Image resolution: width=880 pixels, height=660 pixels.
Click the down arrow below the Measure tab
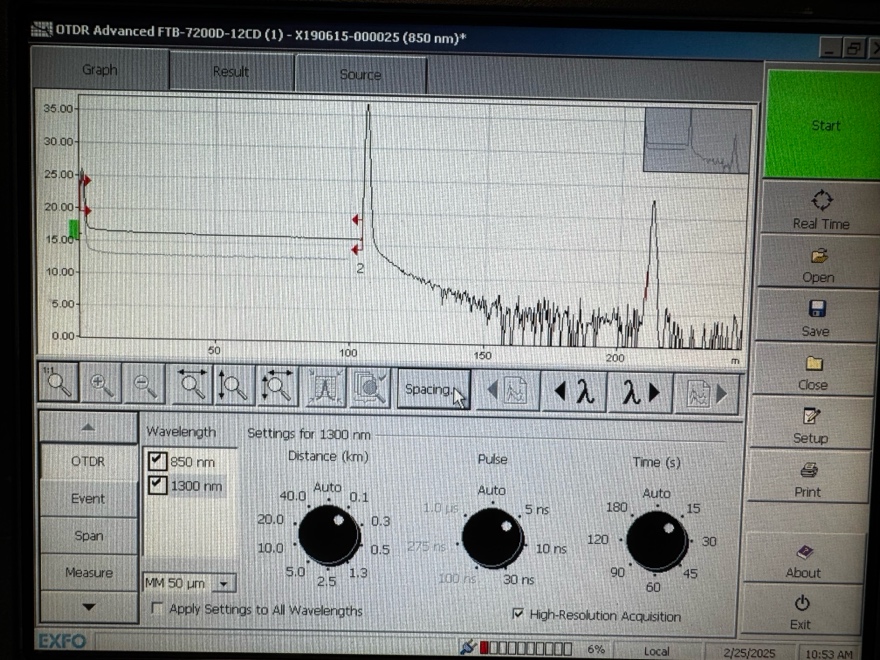coord(89,607)
